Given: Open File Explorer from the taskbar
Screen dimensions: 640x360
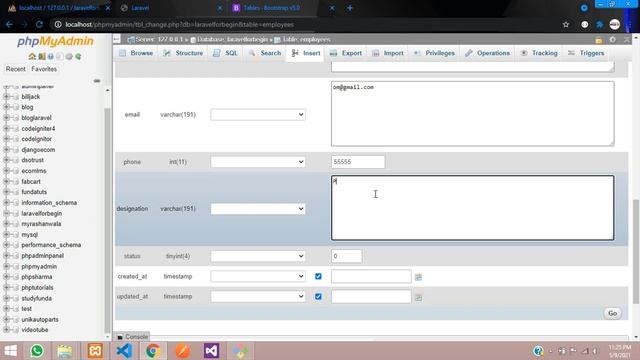Looking at the screenshot, I should (x=64, y=351).
